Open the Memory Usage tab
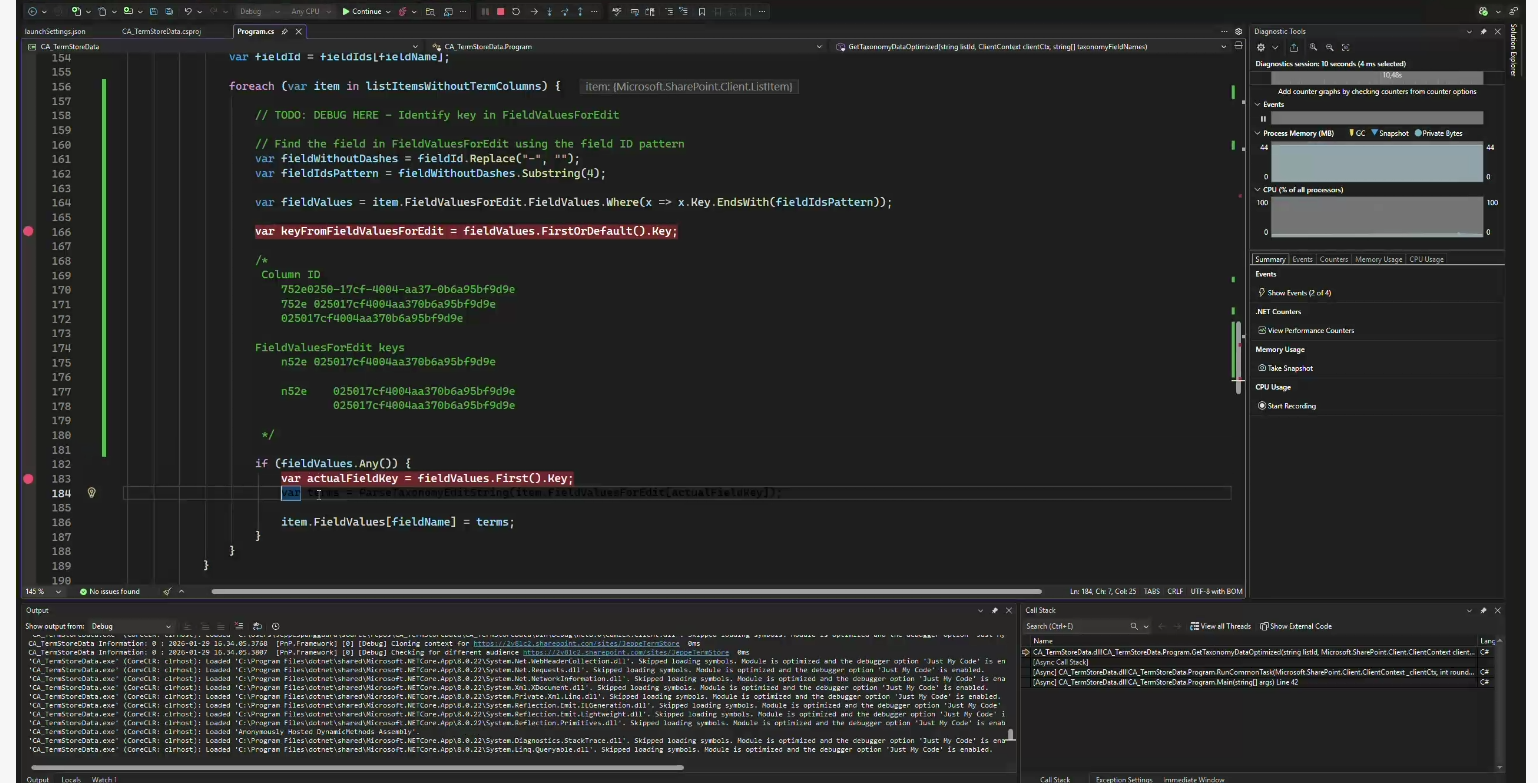This screenshot has height=783, width=1538. (1378, 259)
